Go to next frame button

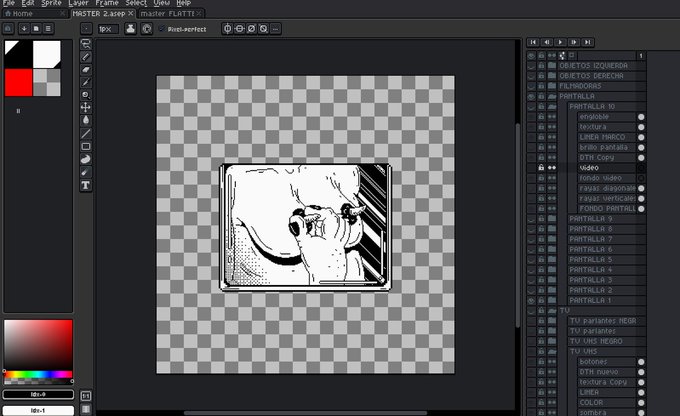574,42
